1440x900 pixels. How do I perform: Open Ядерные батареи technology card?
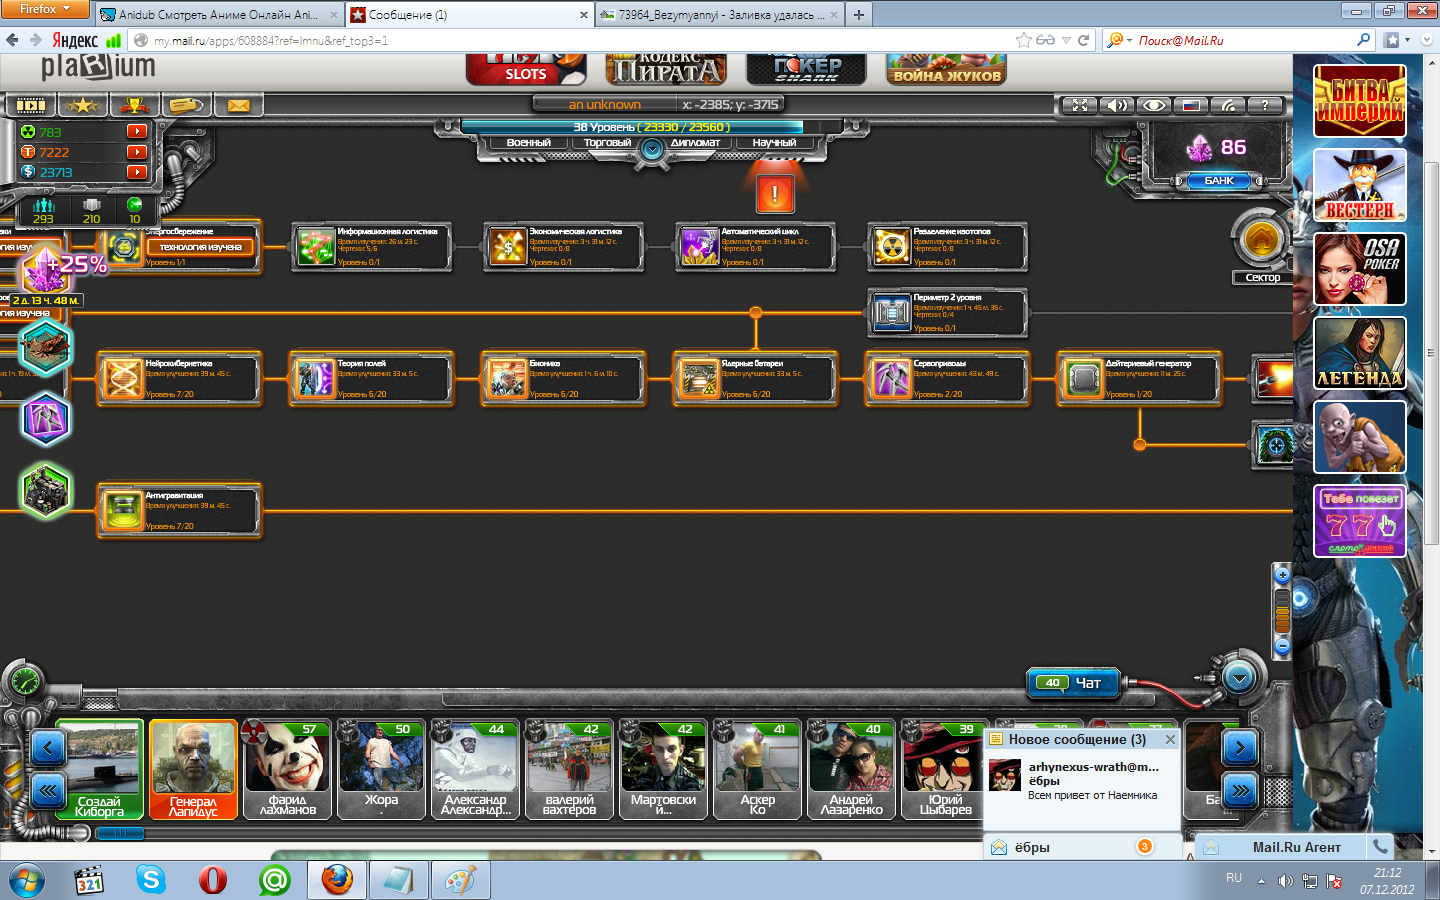pyautogui.click(x=755, y=379)
